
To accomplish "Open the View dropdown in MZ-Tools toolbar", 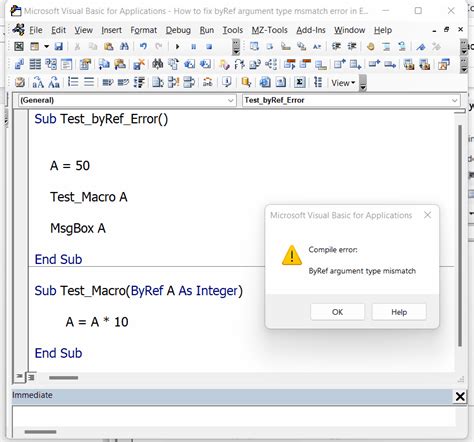I will click(343, 83).
